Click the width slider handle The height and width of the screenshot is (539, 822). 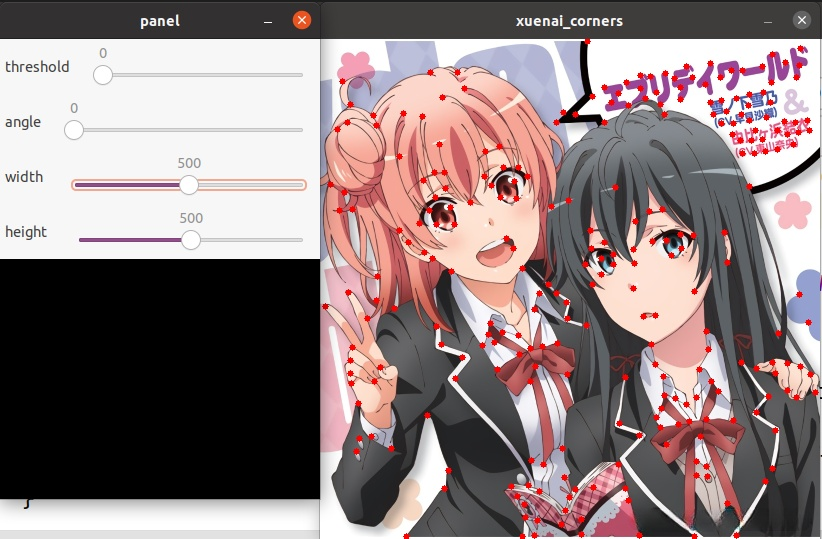[188, 185]
